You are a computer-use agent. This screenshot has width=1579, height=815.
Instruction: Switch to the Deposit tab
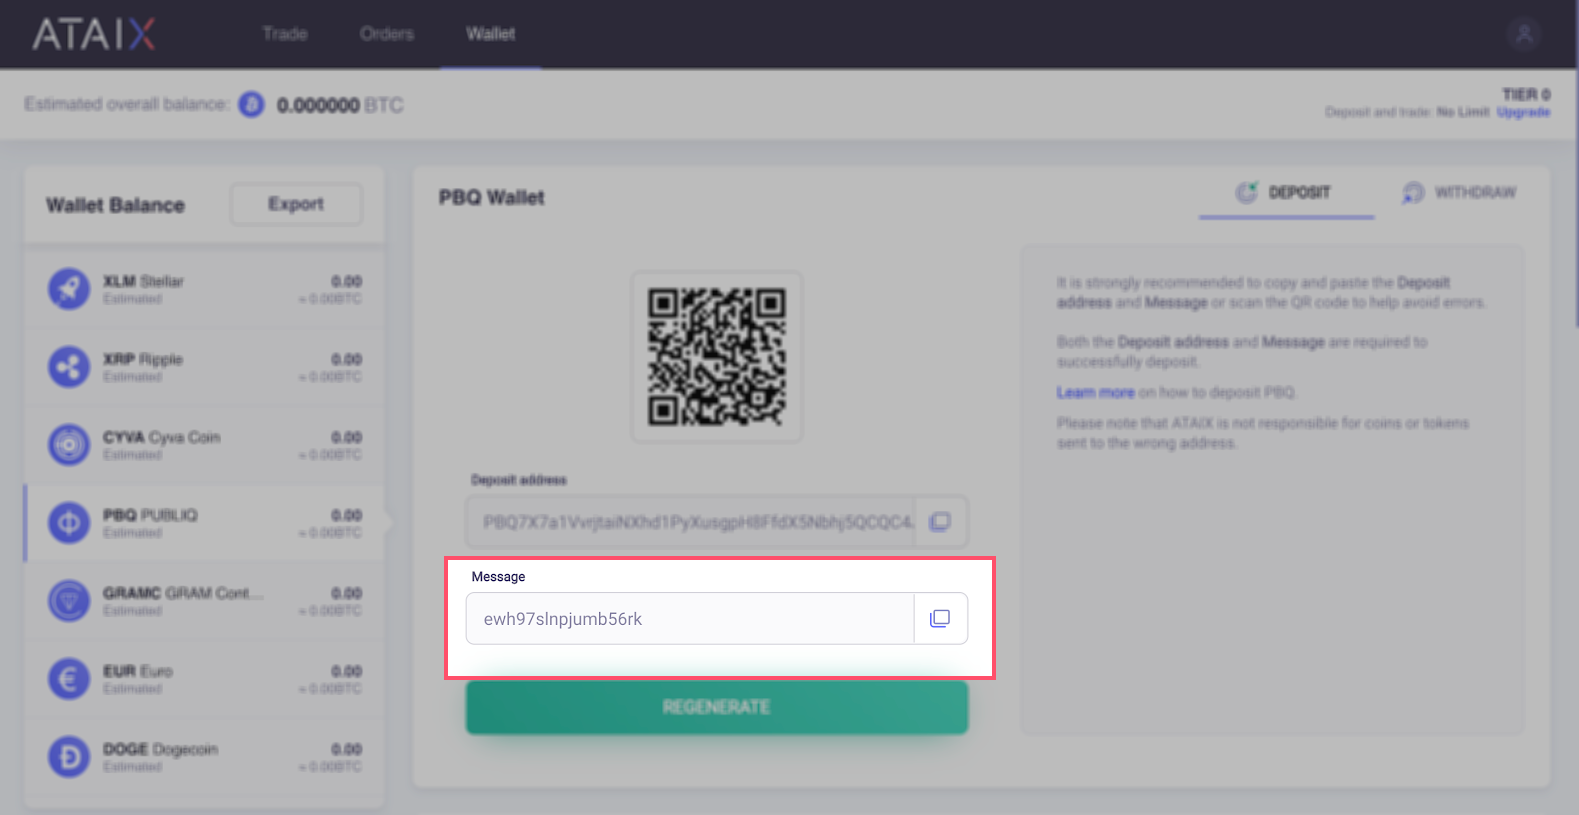click(1286, 192)
